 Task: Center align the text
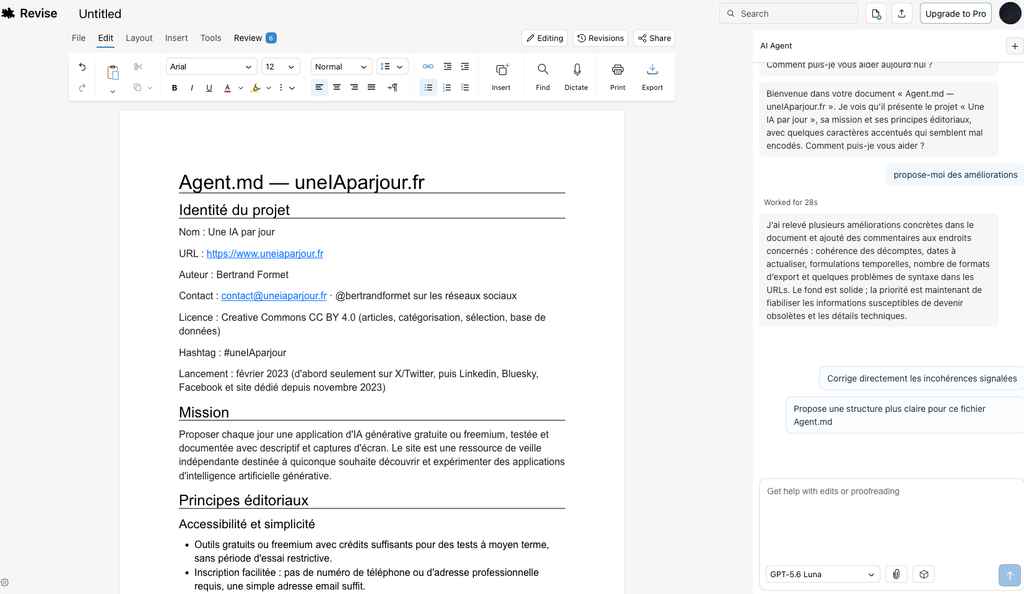(336, 87)
